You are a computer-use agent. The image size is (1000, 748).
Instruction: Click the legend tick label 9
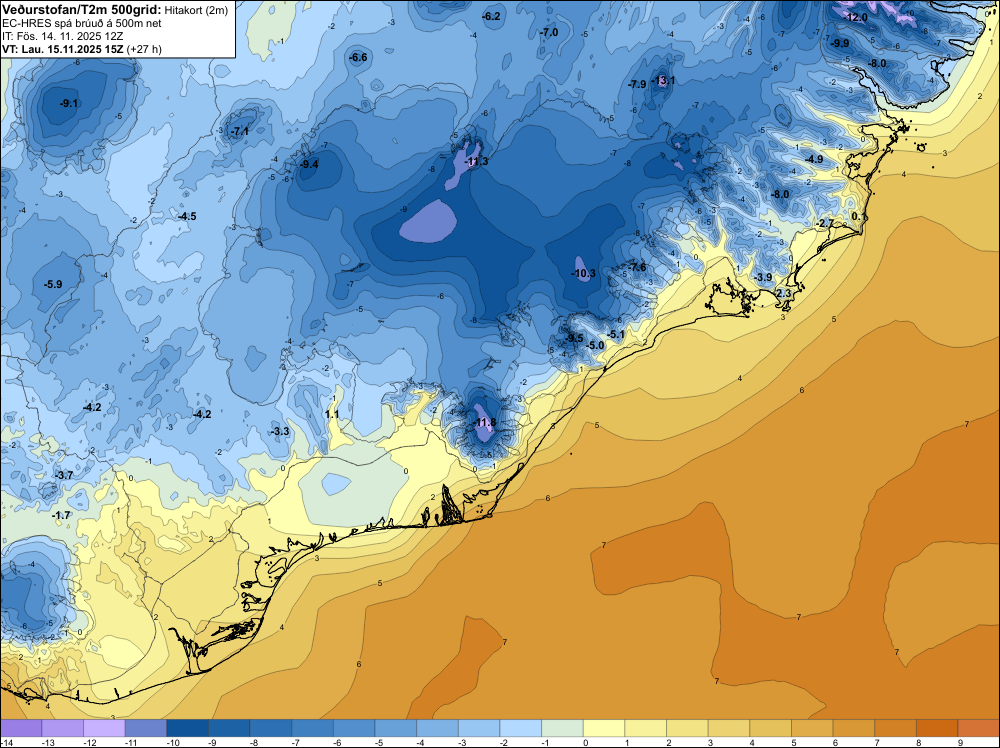(960, 742)
